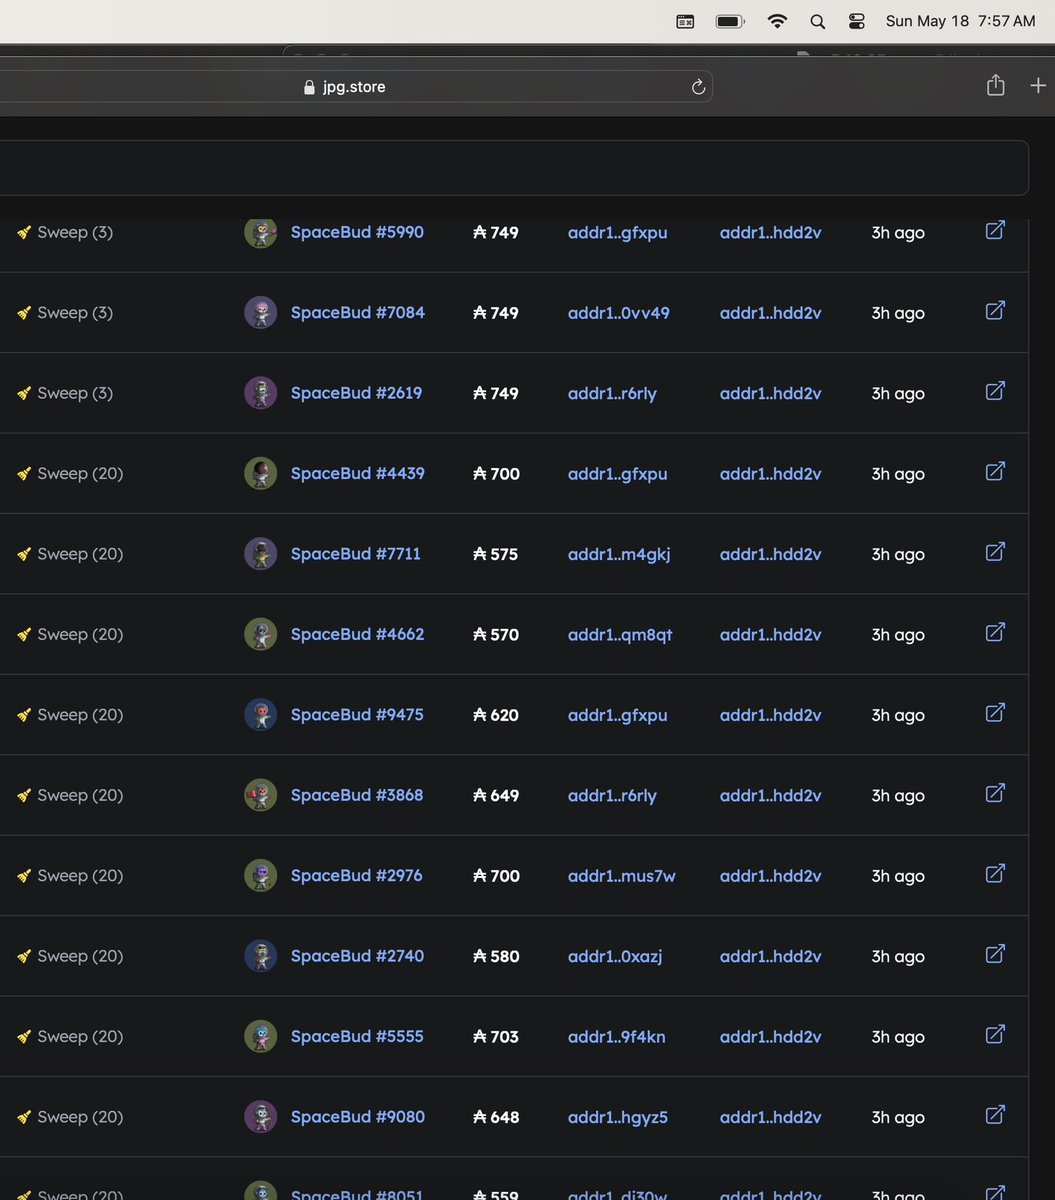This screenshot has width=1055, height=1200.
Task: Click the SpaceBud #9080 avatar thumbnail
Action: pyautogui.click(x=261, y=1117)
